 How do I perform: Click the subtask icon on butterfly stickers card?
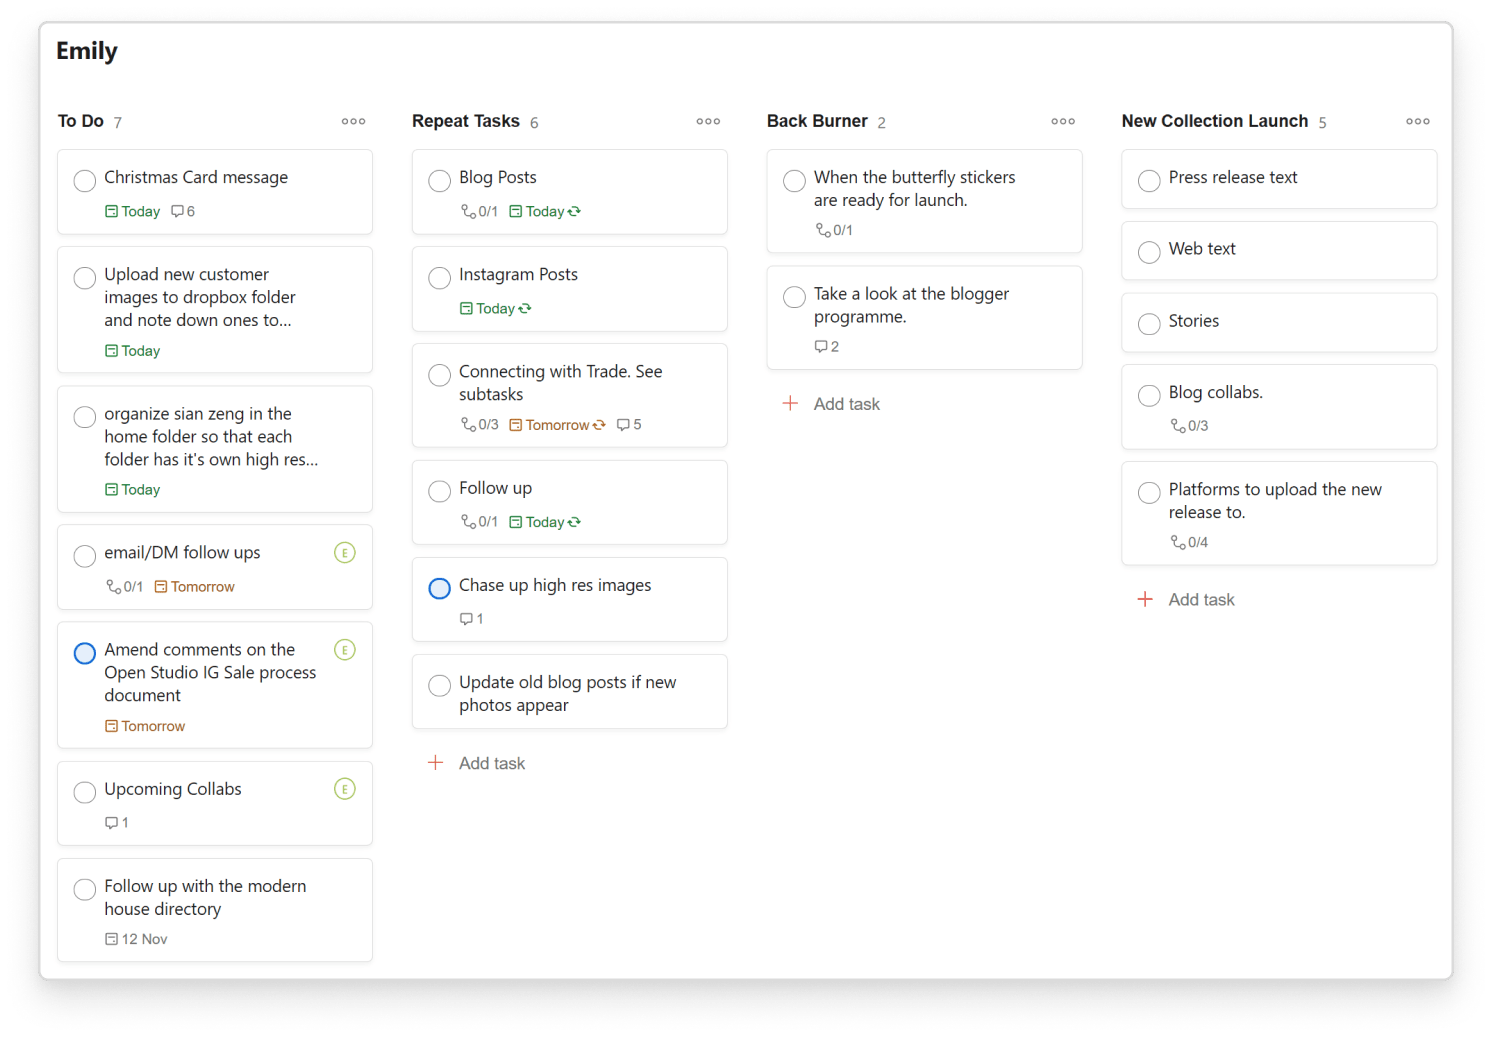tap(825, 230)
